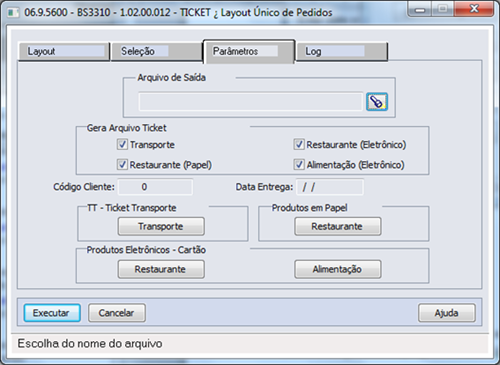Click the application icon in title bar
This screenshot has height=365, width=500.
coord(13,13)
